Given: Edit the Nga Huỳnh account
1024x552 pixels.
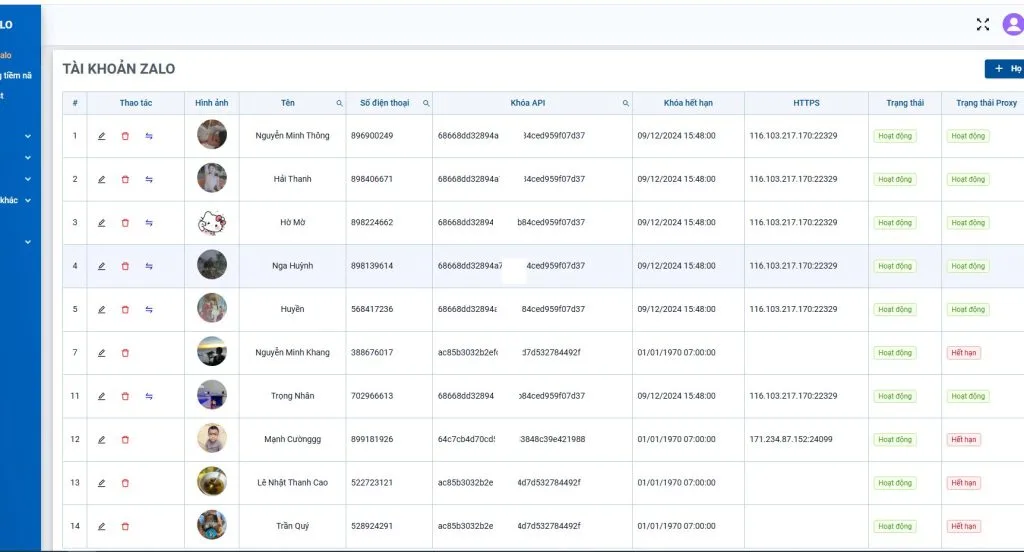Looking at the screenshot, I should tap(101, 266).
